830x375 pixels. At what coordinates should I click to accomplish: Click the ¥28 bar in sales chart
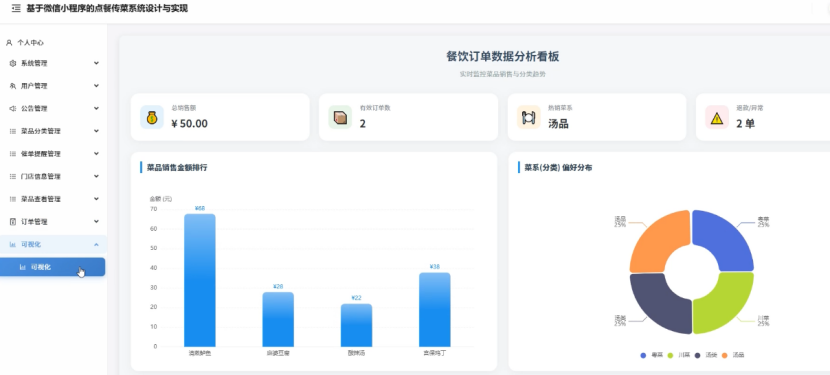pos(278,319)
